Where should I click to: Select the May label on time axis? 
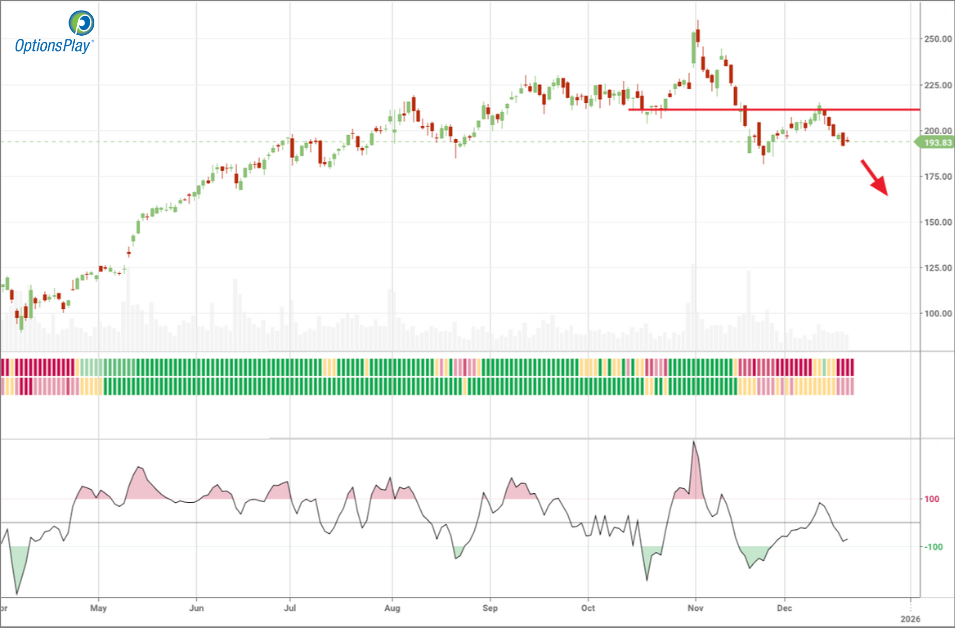[98, 607]
